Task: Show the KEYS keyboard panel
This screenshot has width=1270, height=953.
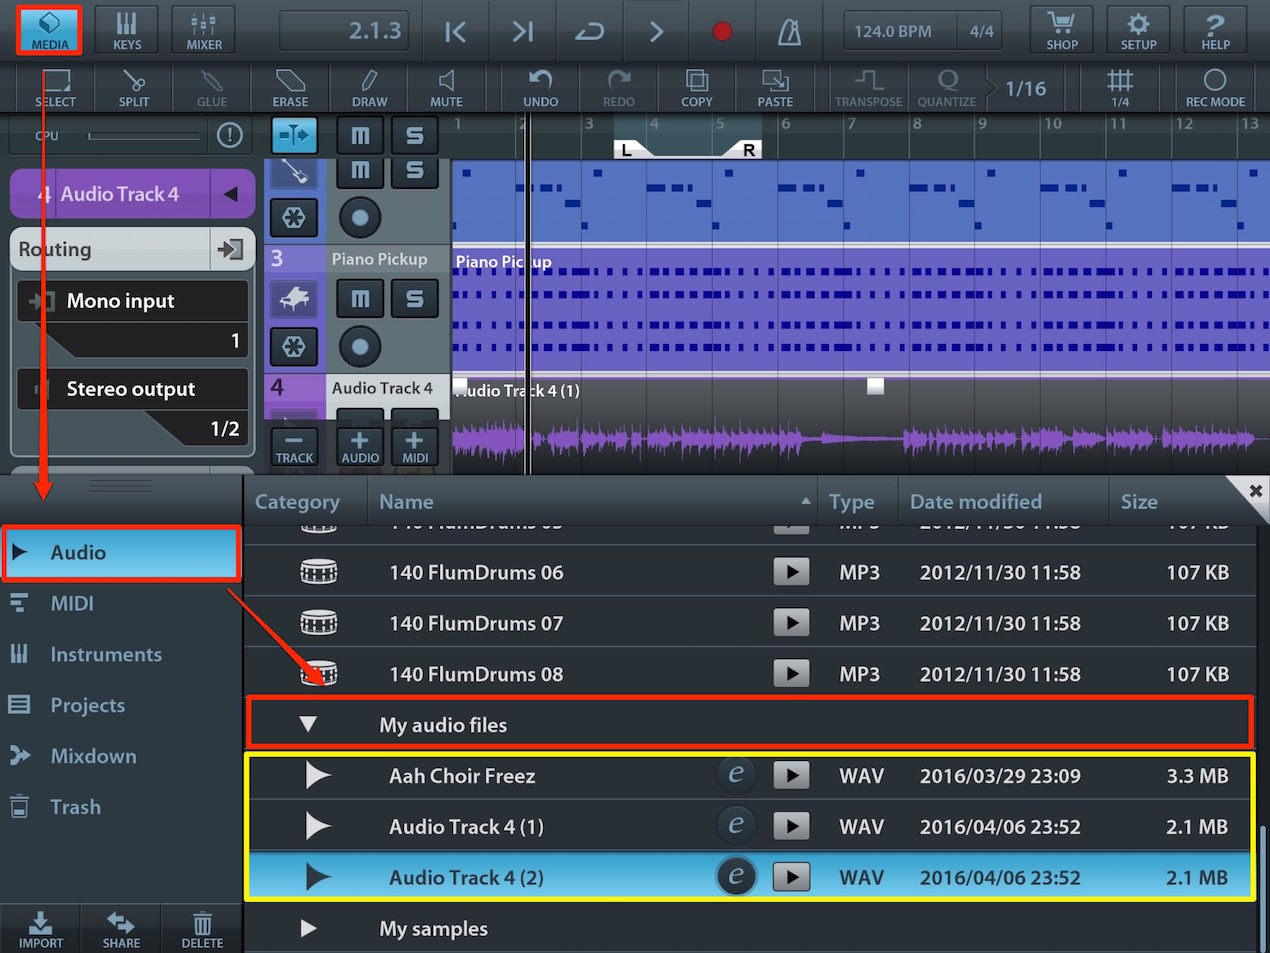Action: 127,29
